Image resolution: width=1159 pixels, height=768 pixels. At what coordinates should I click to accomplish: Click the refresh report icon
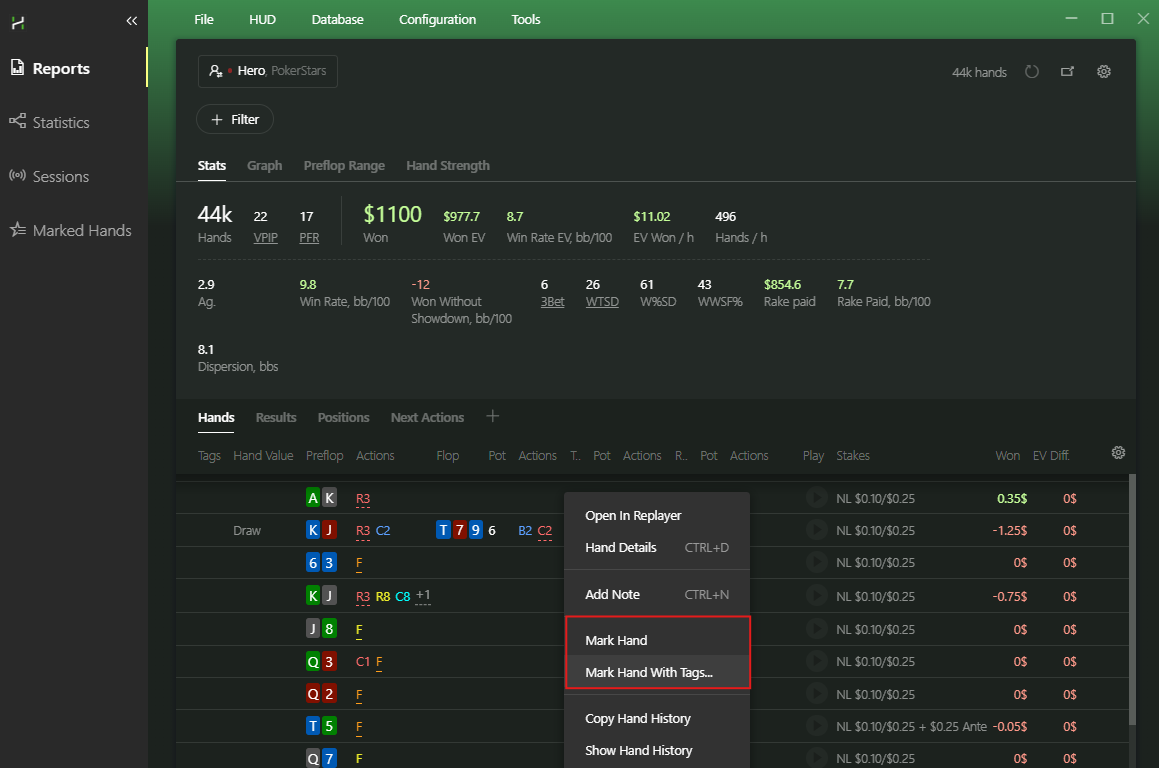[x=1032, y=72]
